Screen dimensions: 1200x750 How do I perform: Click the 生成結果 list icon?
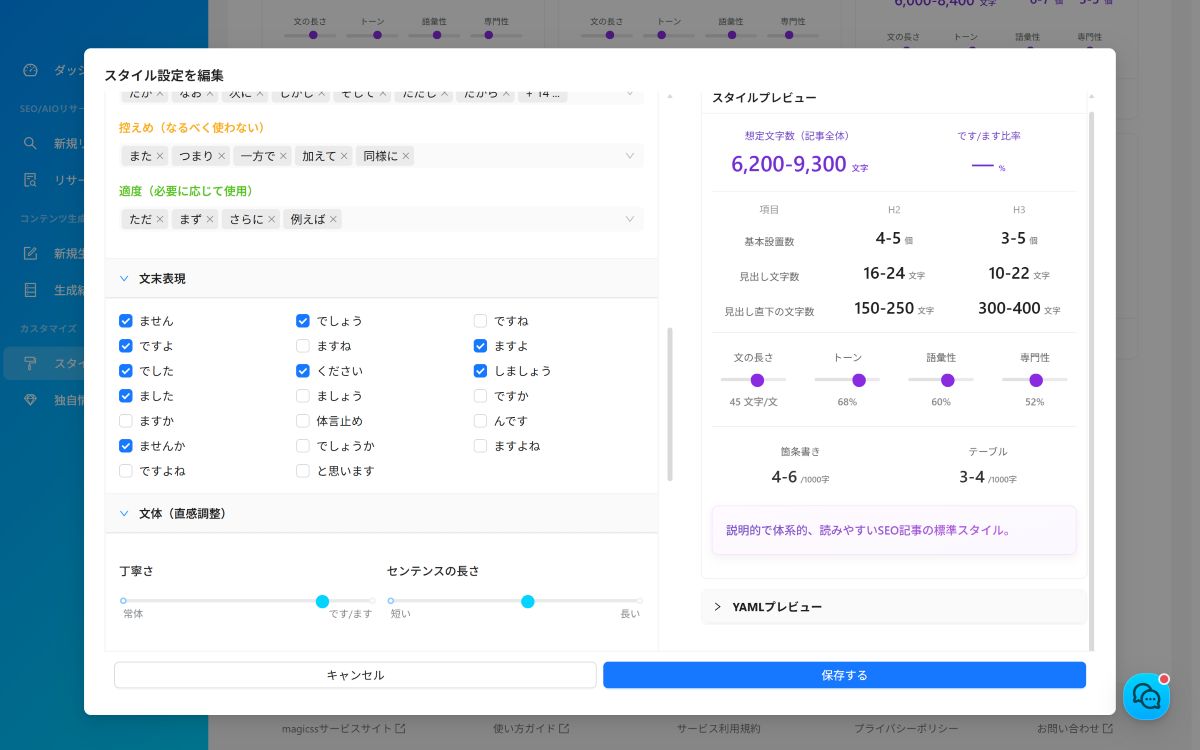click(29, 290)
